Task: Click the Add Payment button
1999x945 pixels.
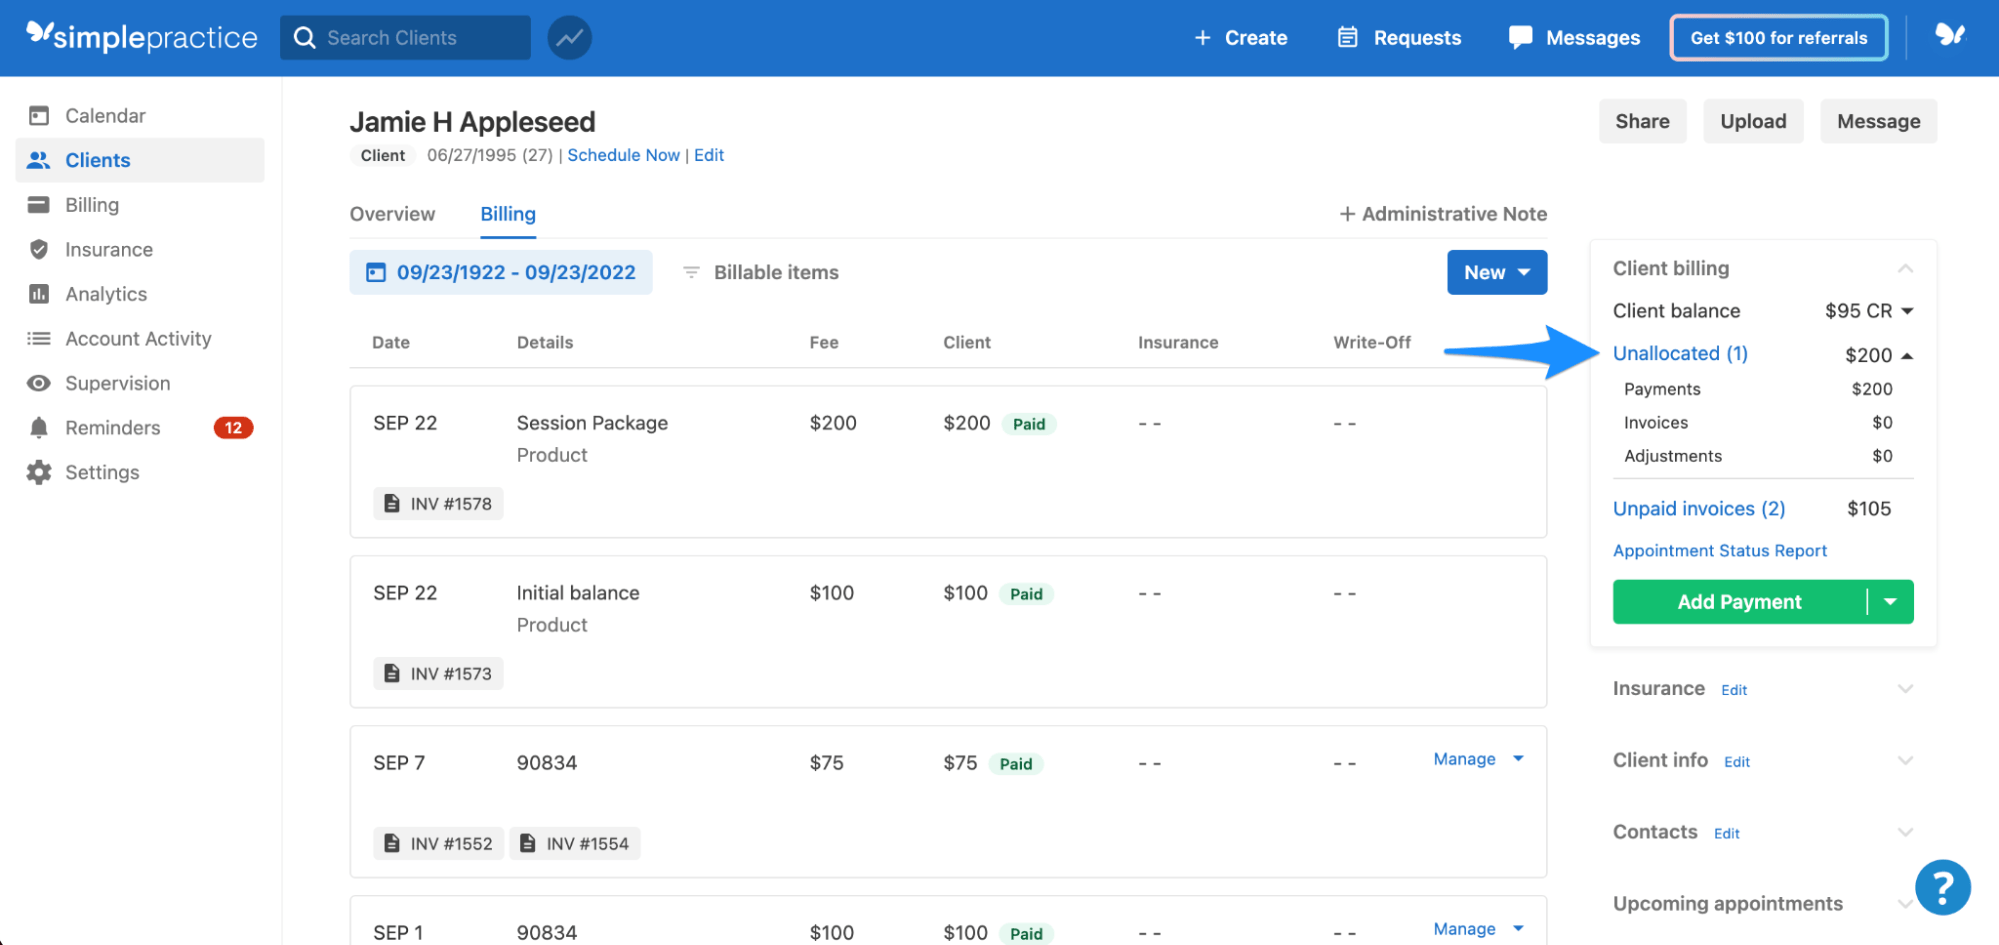Action: coord(1739,601)
